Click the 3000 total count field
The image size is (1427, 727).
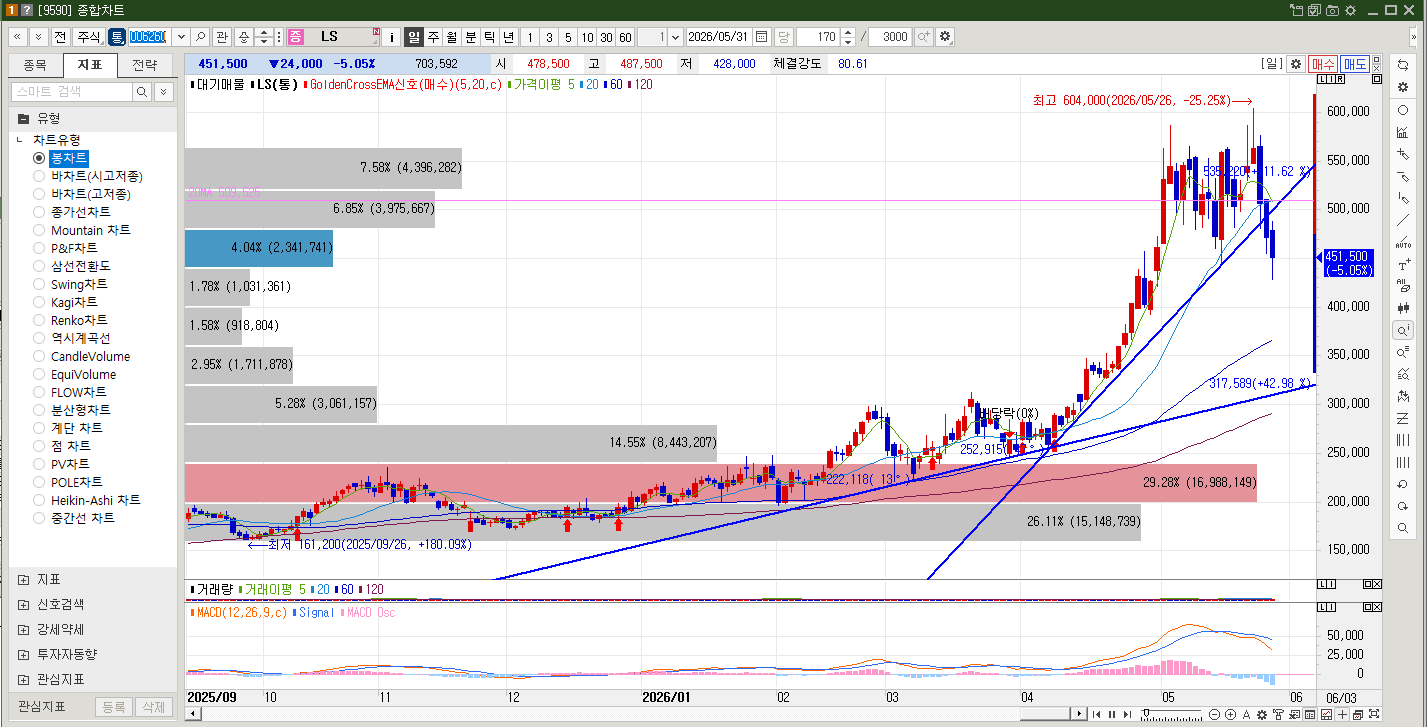tap(890, 37)
